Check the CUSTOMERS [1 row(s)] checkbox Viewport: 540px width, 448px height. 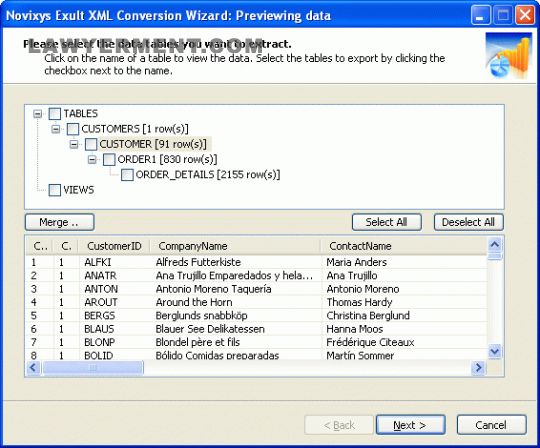pos(73,129)
